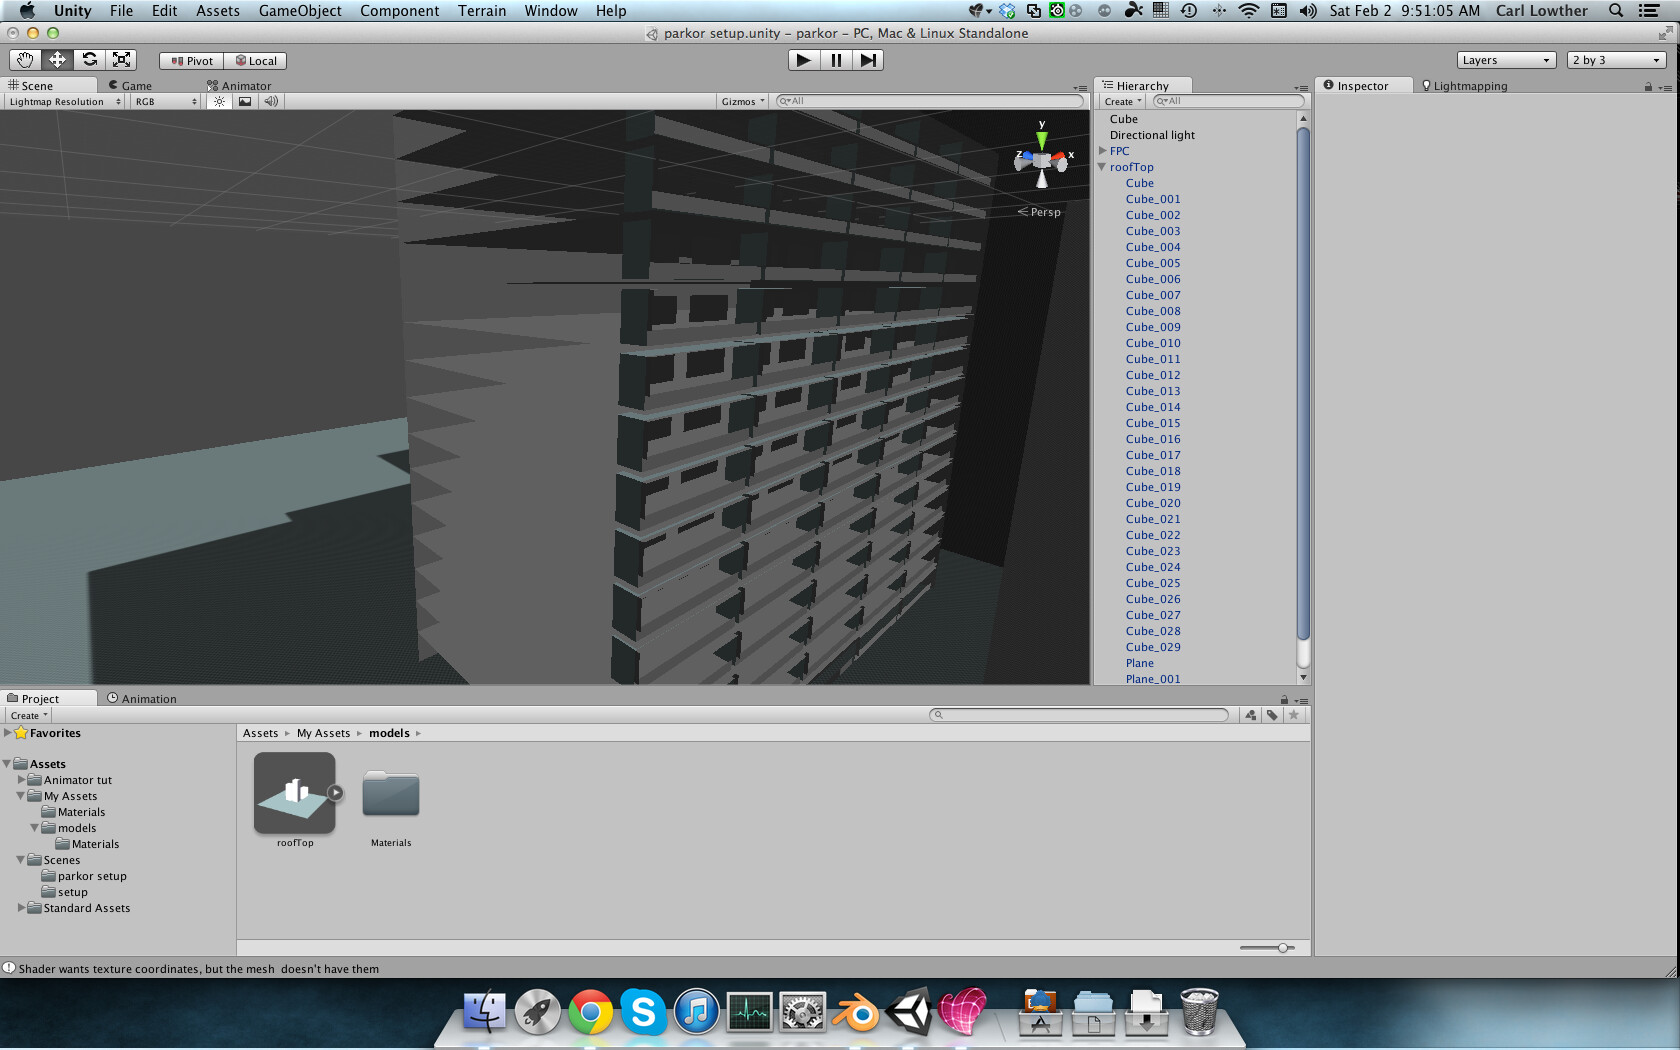Open Google Chrome from the Dock
The image size is (1680, 1050).
click(x=590, y=1012)
